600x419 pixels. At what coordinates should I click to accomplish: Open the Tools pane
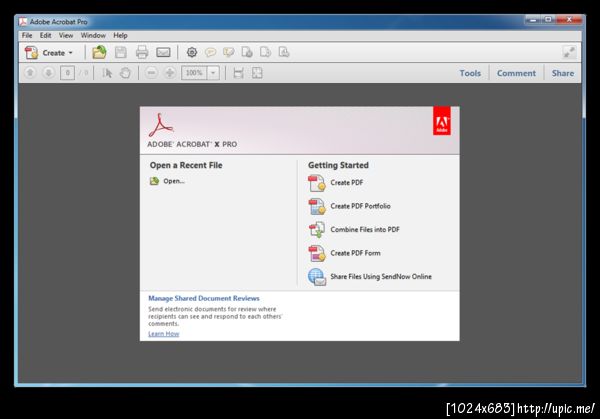(x=470, y=73)
